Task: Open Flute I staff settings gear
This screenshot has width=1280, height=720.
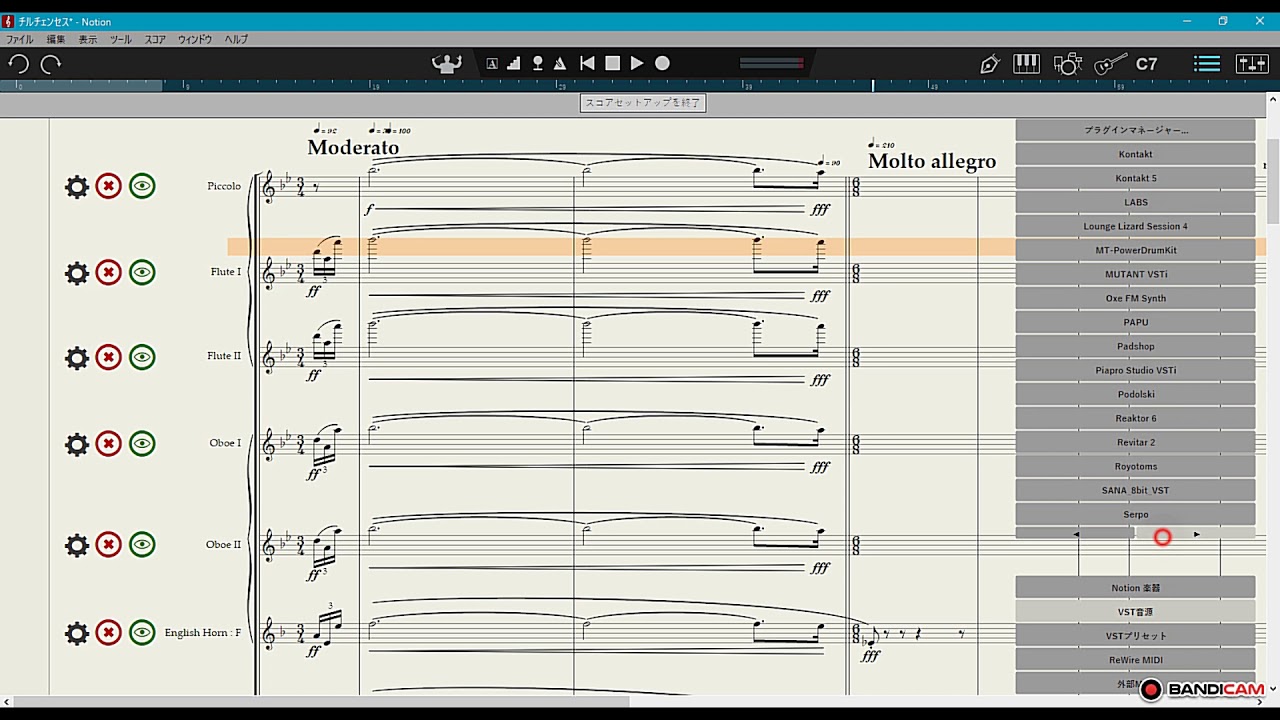Action: tap(77, 272)
